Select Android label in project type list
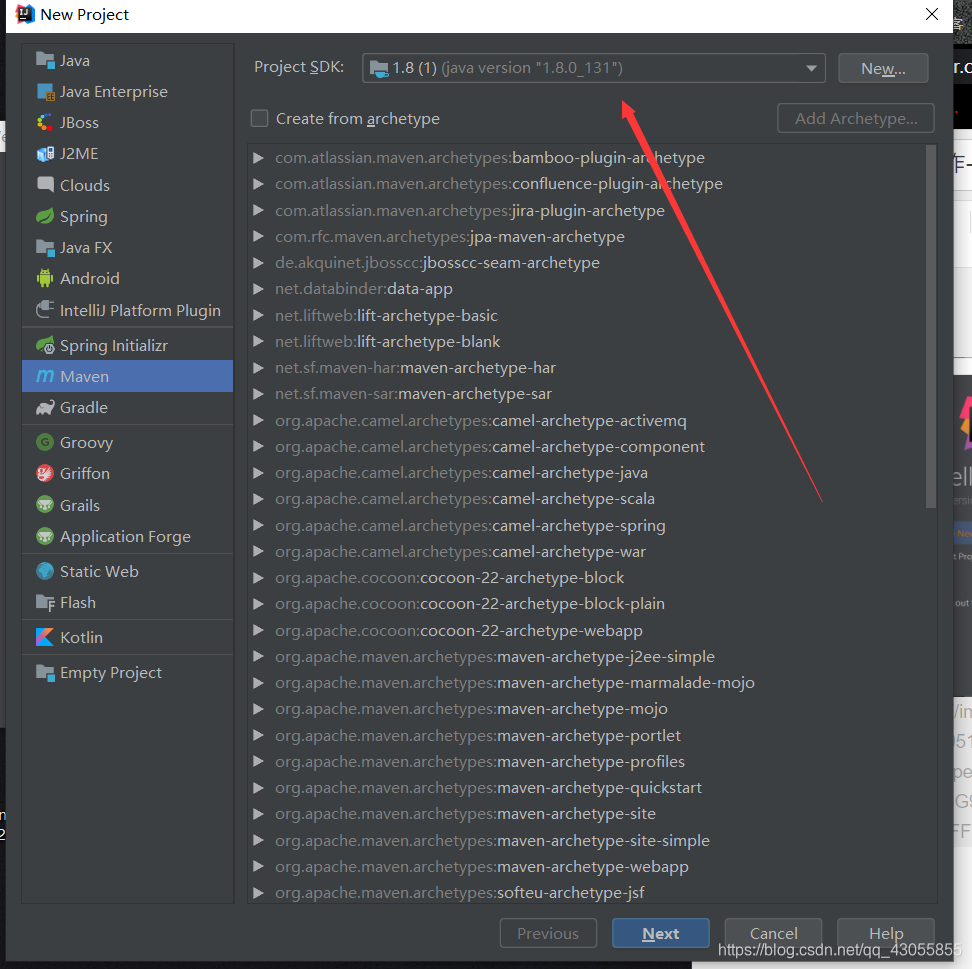The height and width of the screenshot is (969, 972). click(x=89, y=278)
